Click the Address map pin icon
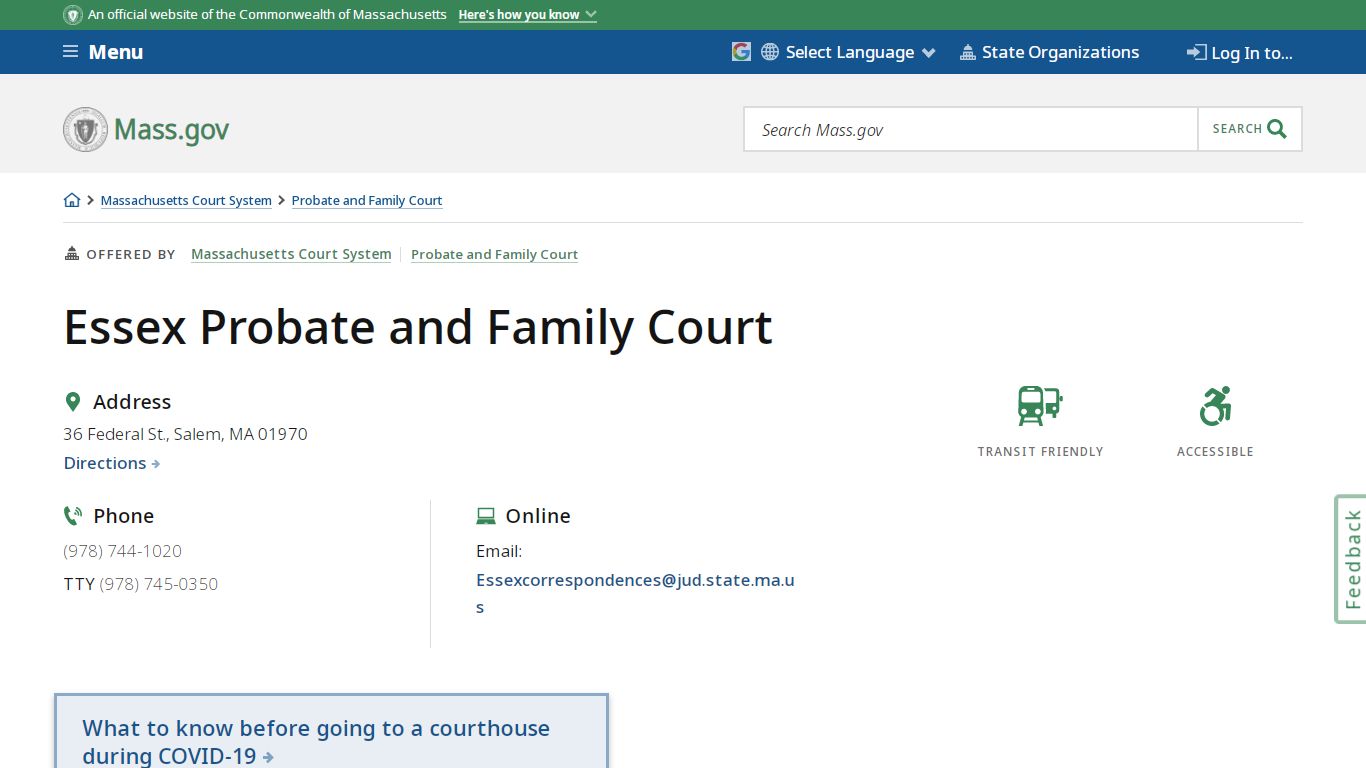Viewport: 1366px width, 768px height. pos(72,402)
